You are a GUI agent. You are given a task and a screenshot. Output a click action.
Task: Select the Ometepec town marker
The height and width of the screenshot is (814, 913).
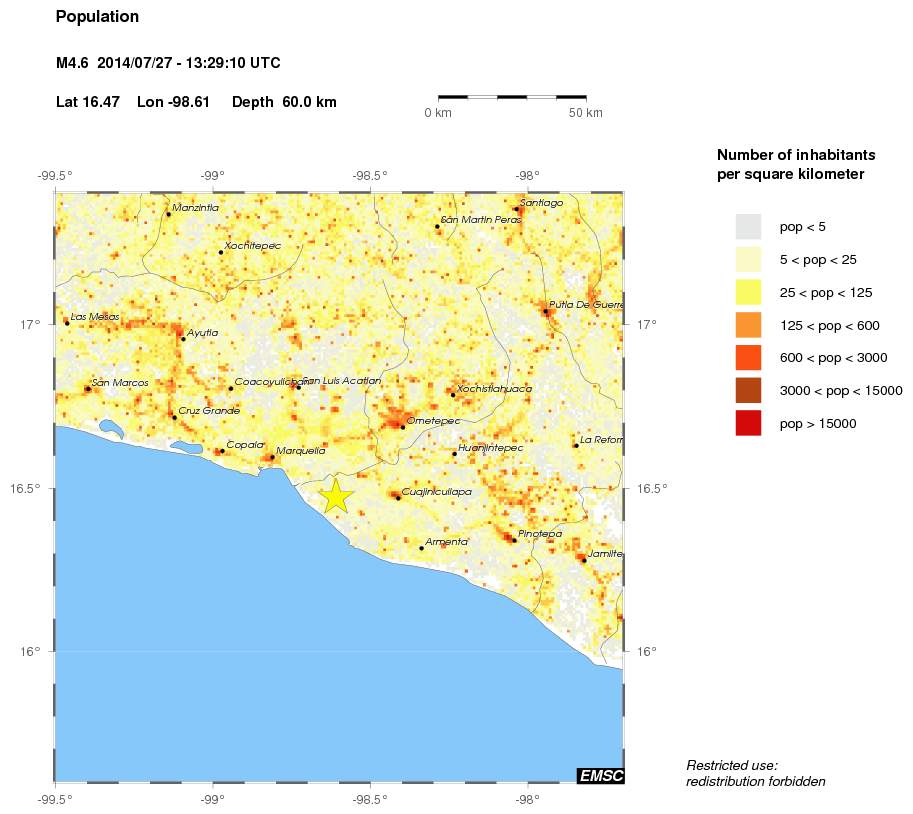coord(403,427)
